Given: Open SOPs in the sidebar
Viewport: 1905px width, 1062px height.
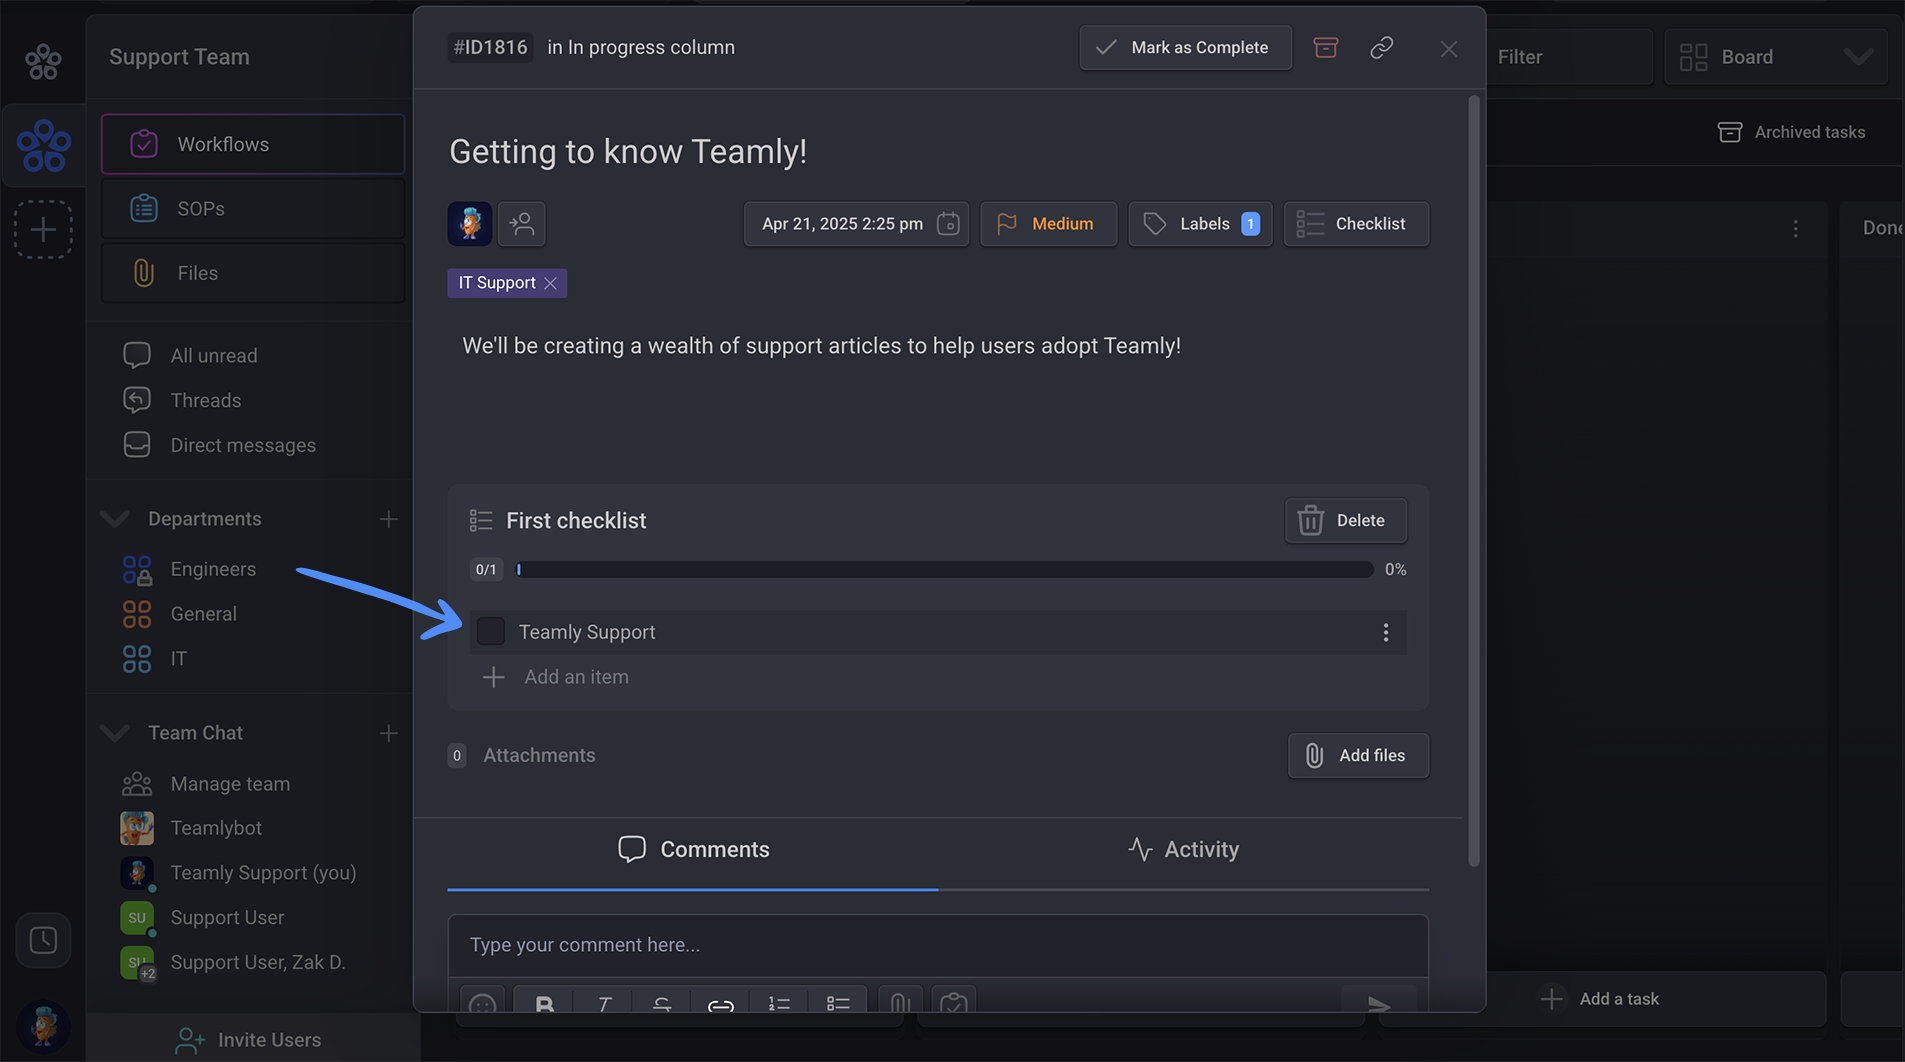Looking at the screenshot, I should pyautogui.click(x=253, y=209).
